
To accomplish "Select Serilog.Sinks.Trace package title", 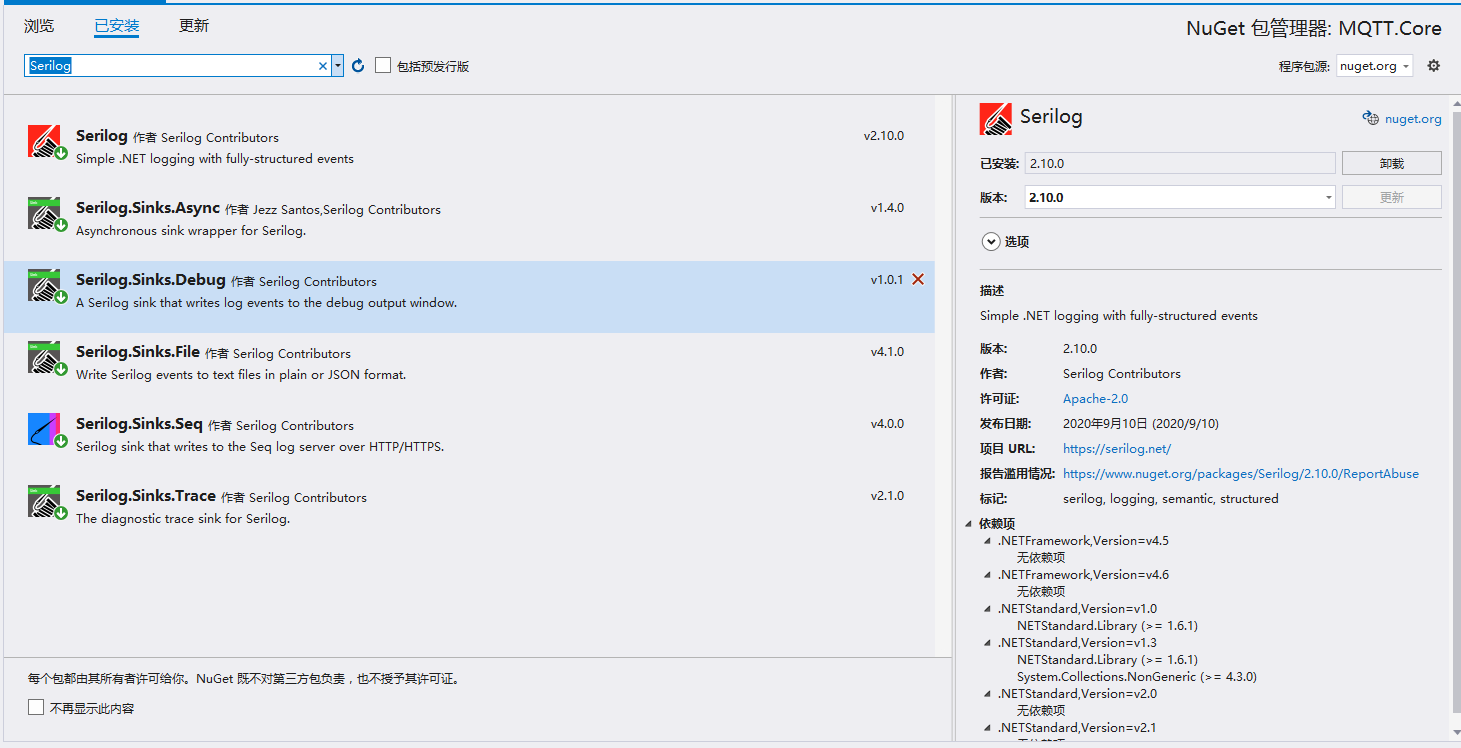I will 146,496.
